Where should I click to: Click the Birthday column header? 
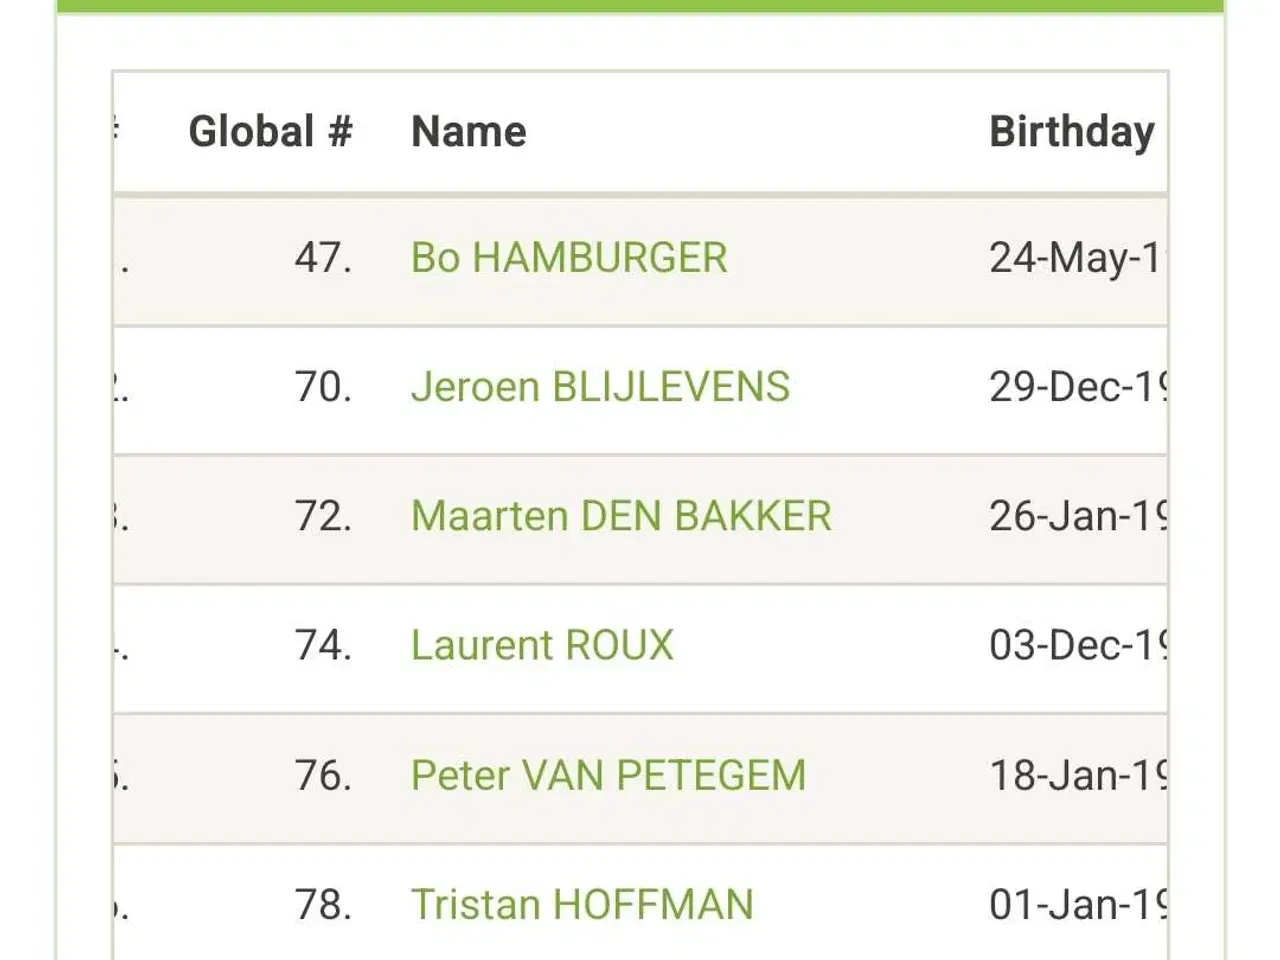[1071, 132]
